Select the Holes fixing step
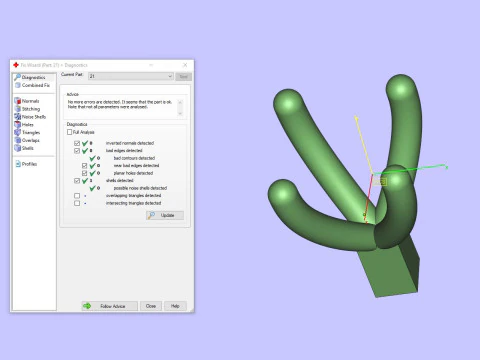 click(24, 124)
